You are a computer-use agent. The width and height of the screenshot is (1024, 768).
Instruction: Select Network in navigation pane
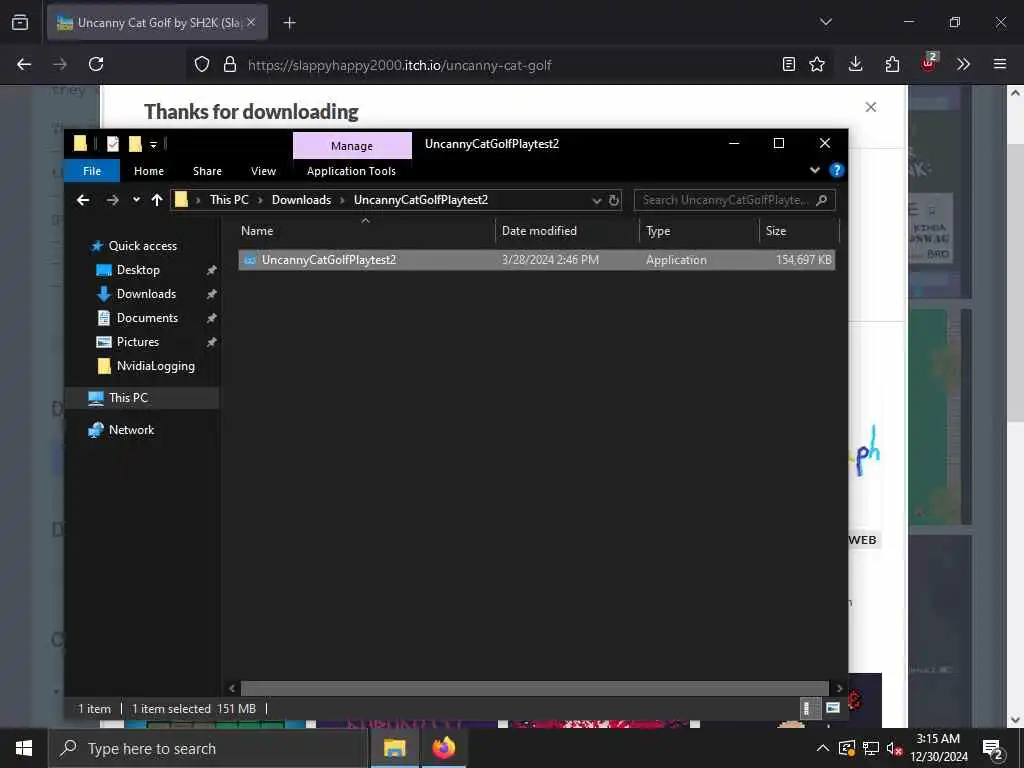(131, 430)
